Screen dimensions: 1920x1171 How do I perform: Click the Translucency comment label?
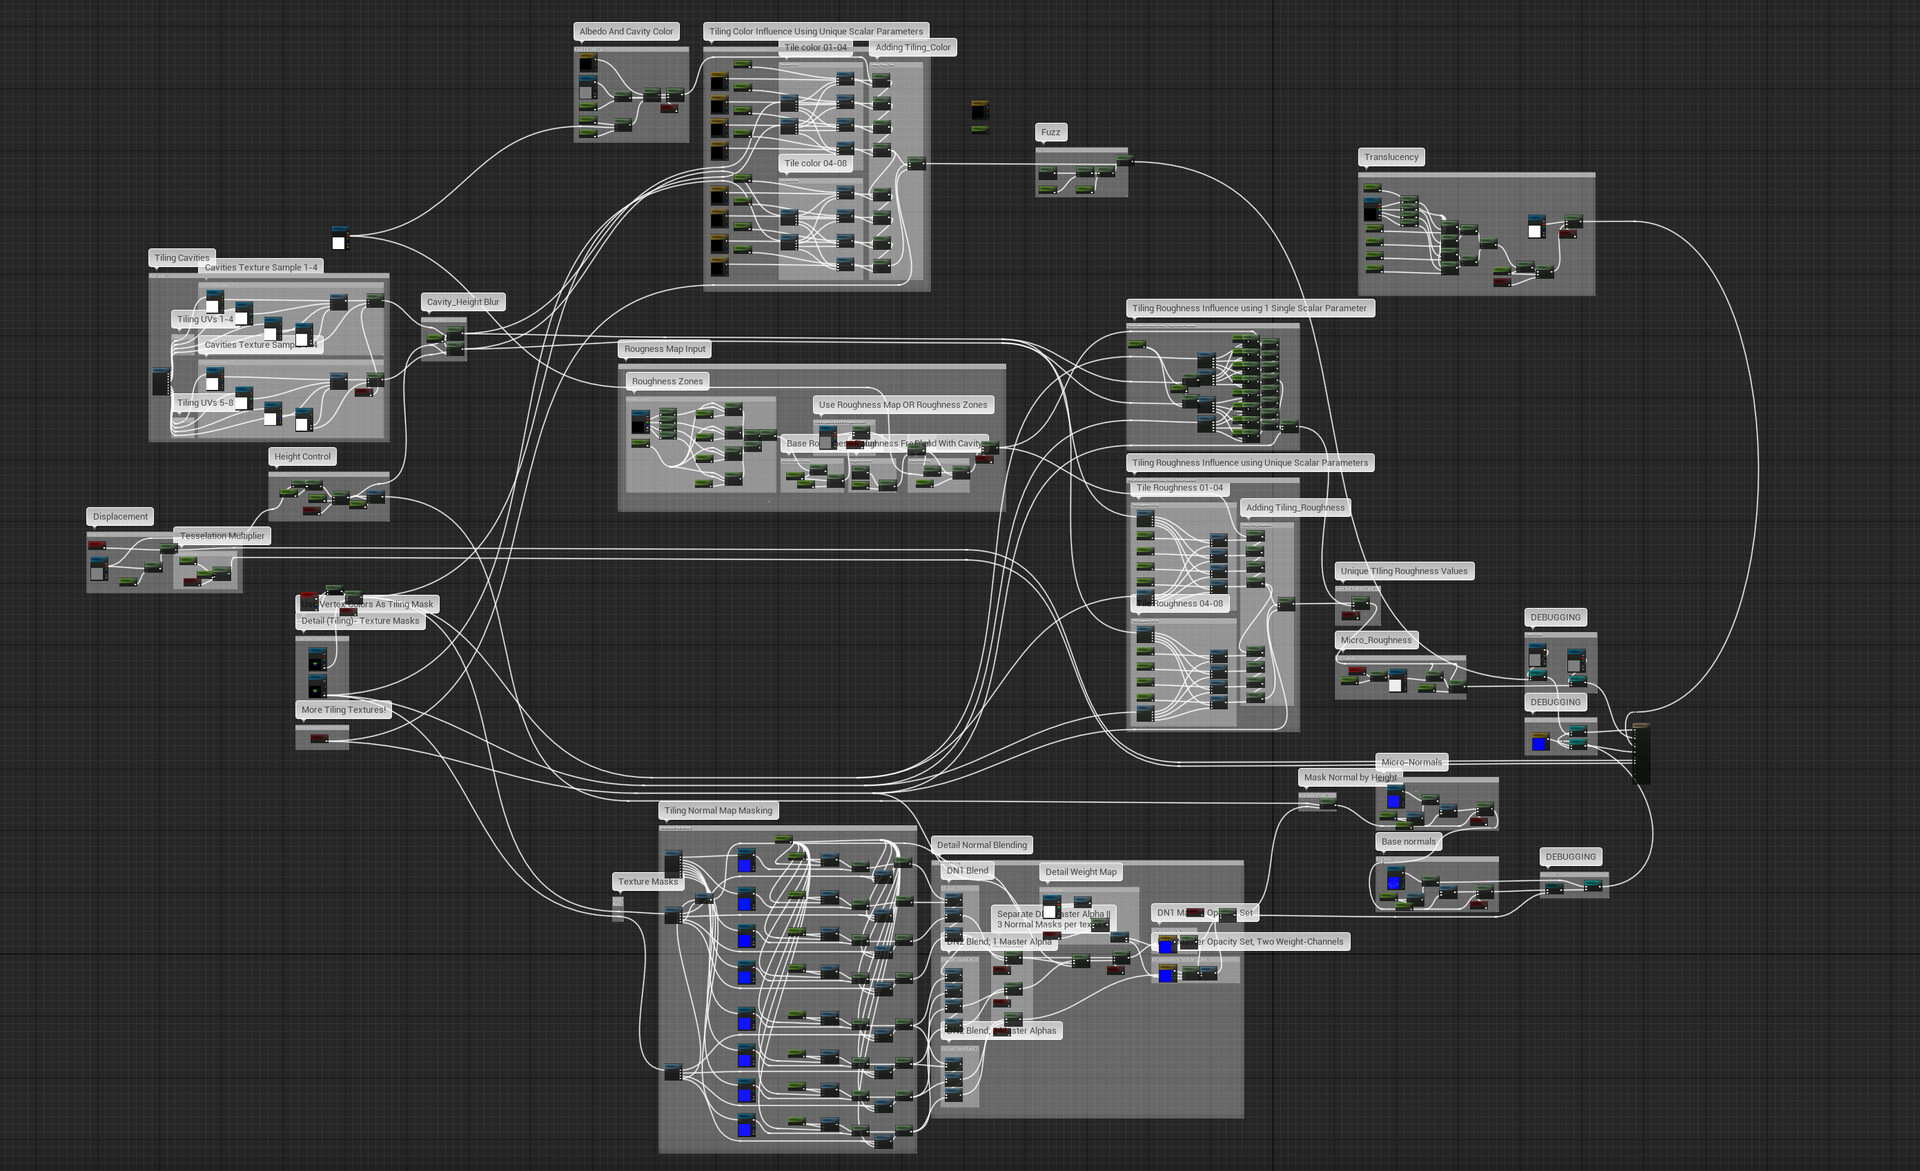click(x=1390, y=157)
